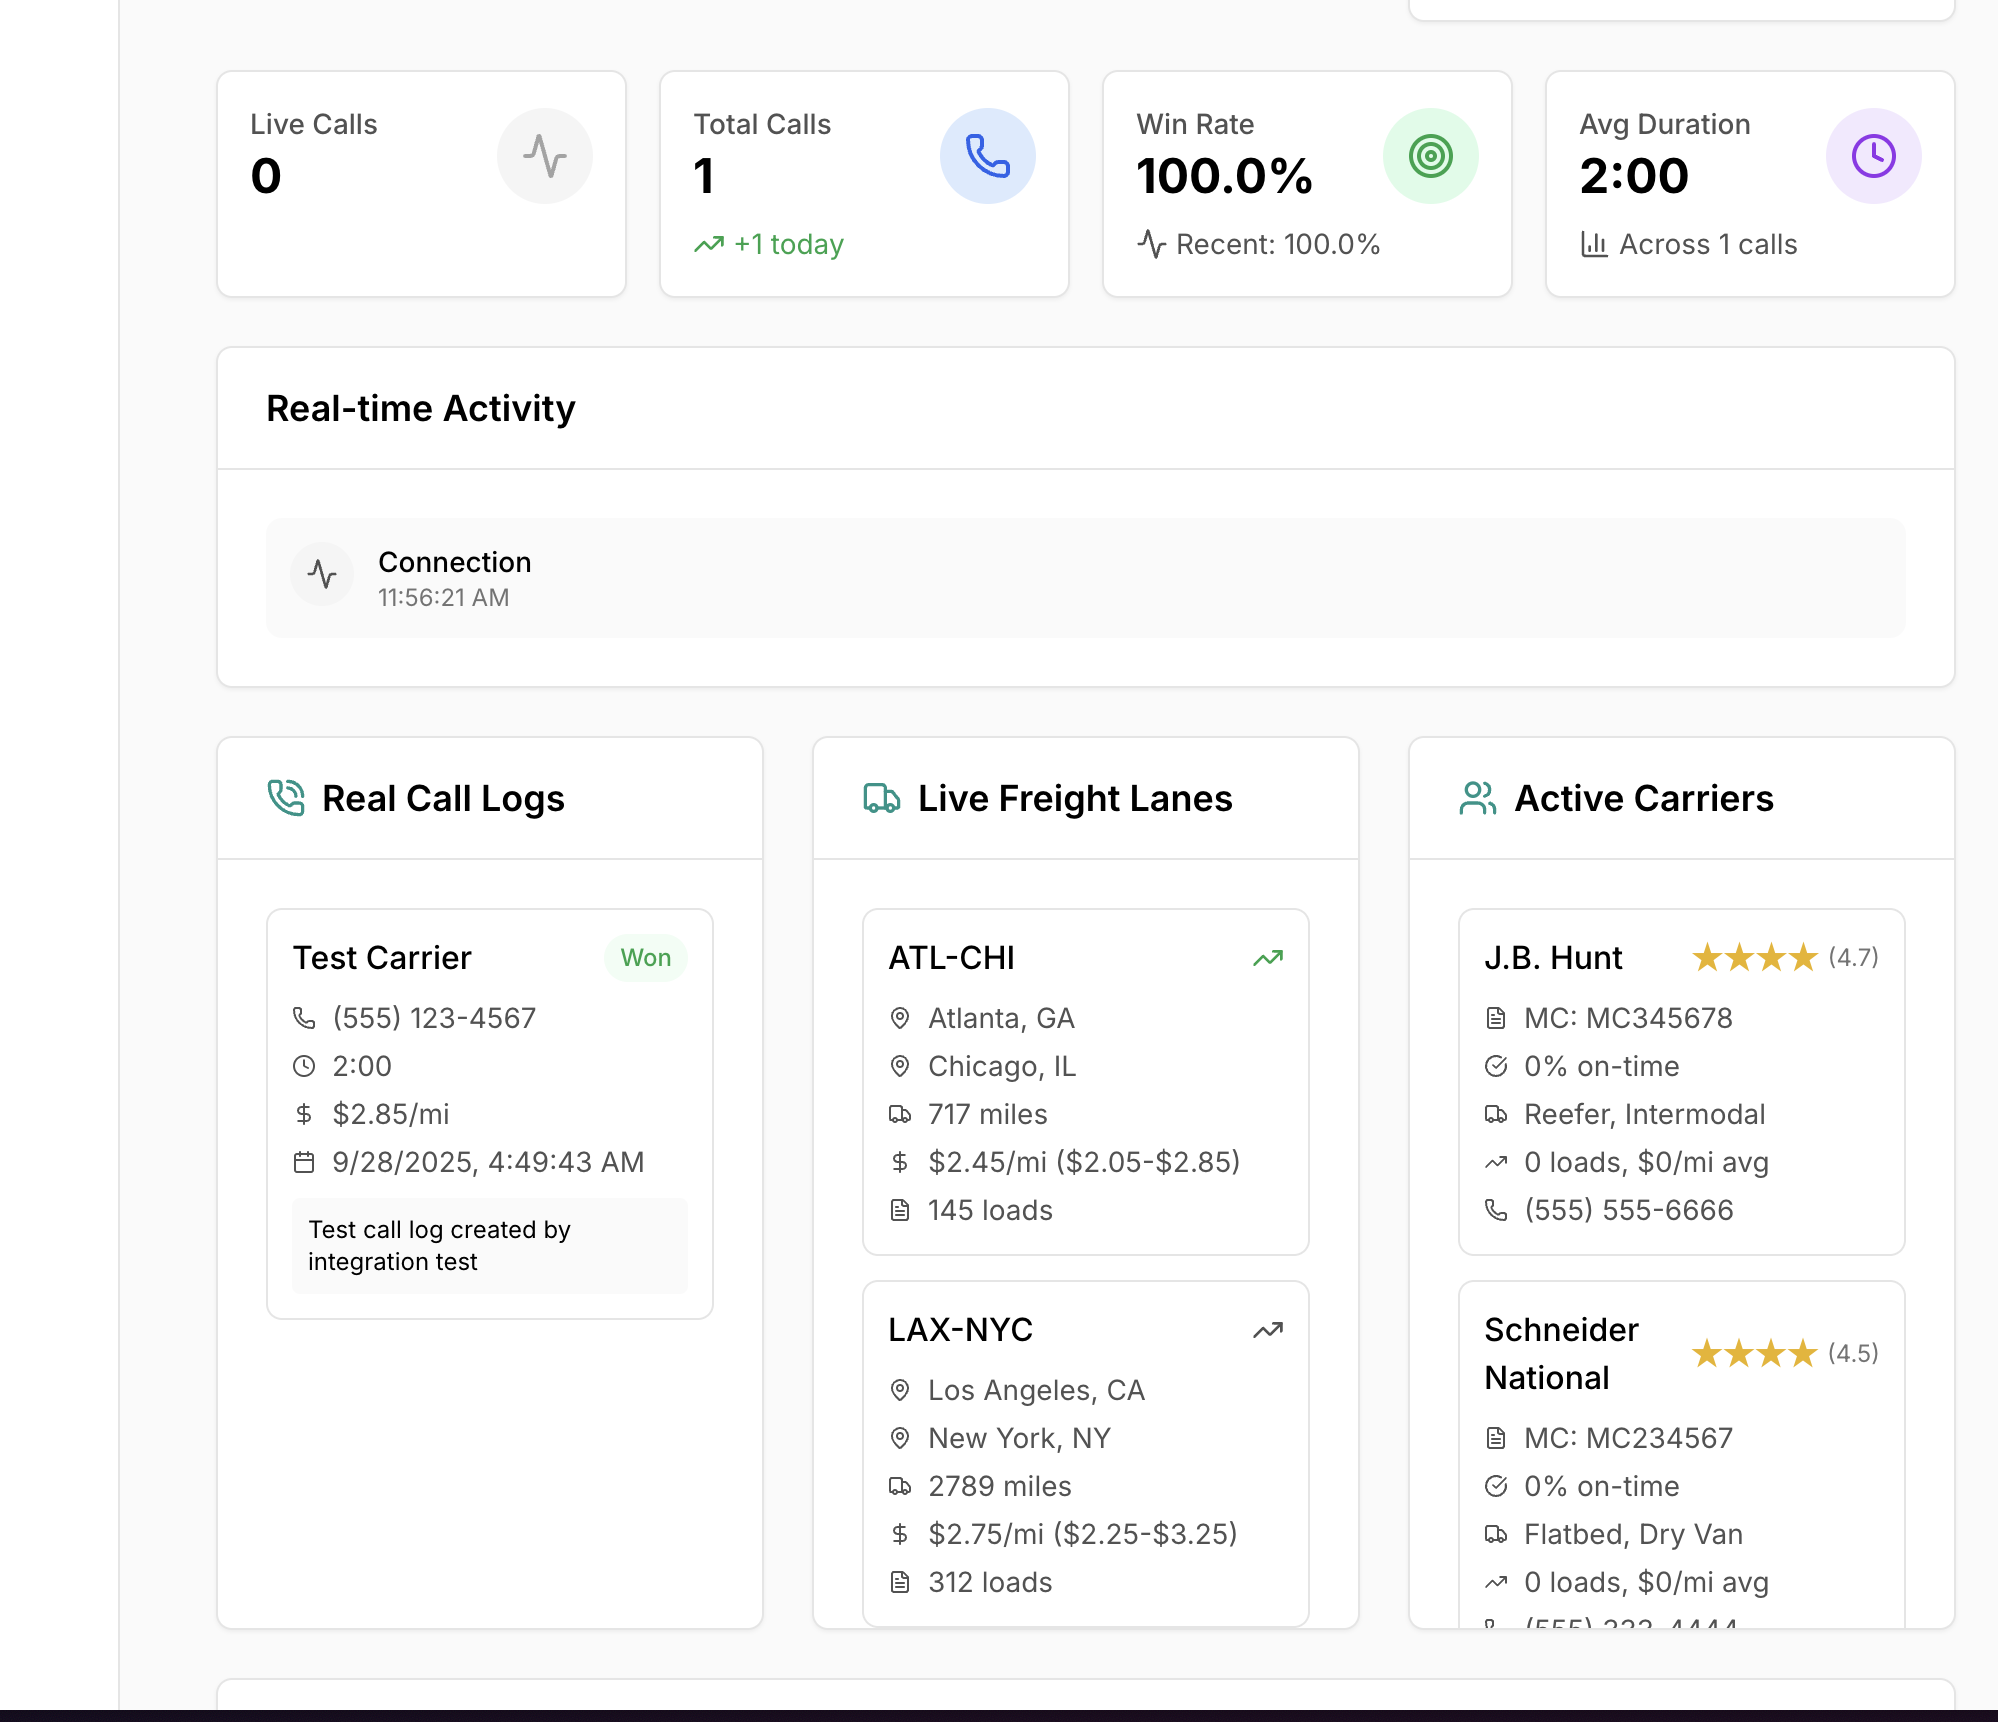
Task: Click J.B. Hunt phone number (555) 555-6666
Action: click(x=1628, y=1210)
